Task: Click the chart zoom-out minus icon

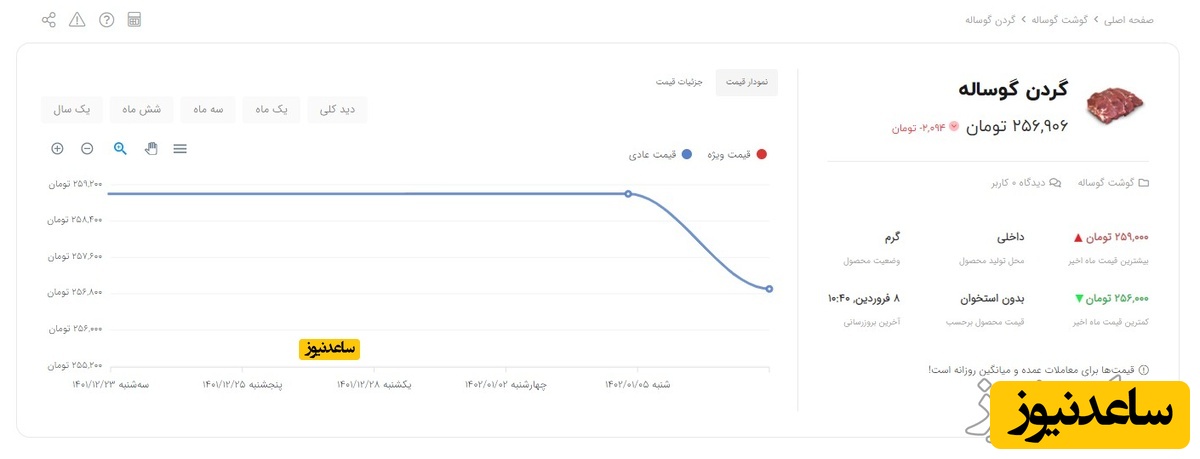Action: click(87, 149)
